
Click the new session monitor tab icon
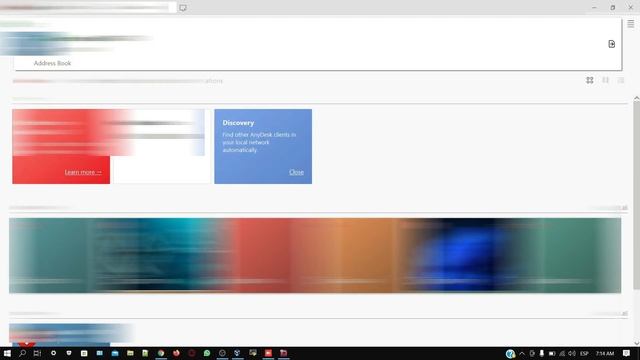coord(183,8)
